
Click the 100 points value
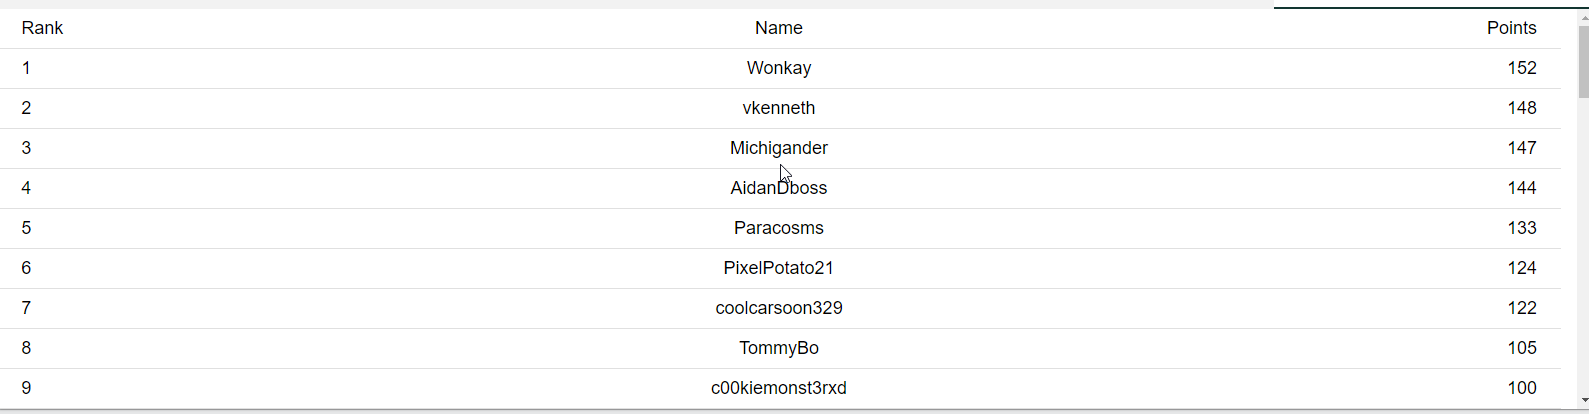(x=1522, y=388)
